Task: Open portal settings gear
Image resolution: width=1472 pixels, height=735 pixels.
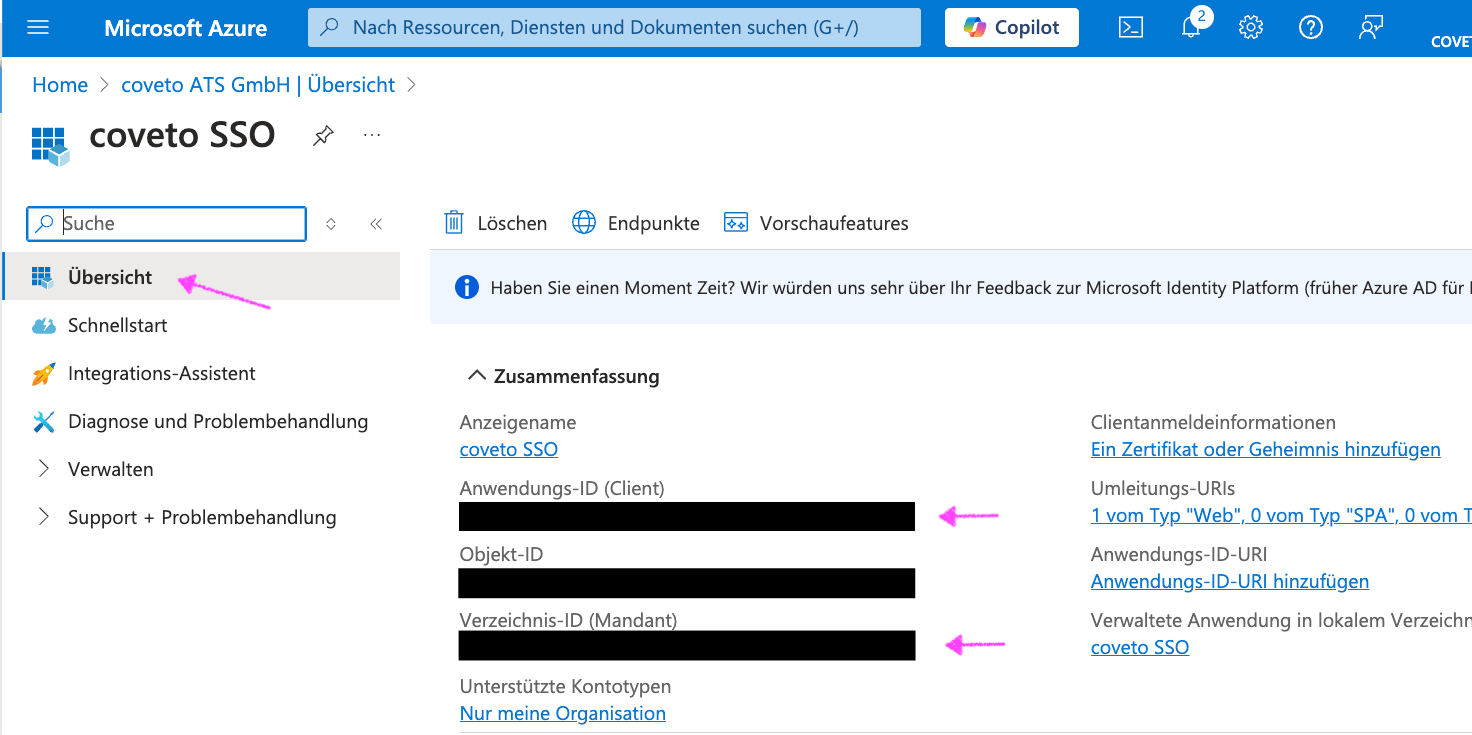Action: 1251,28
